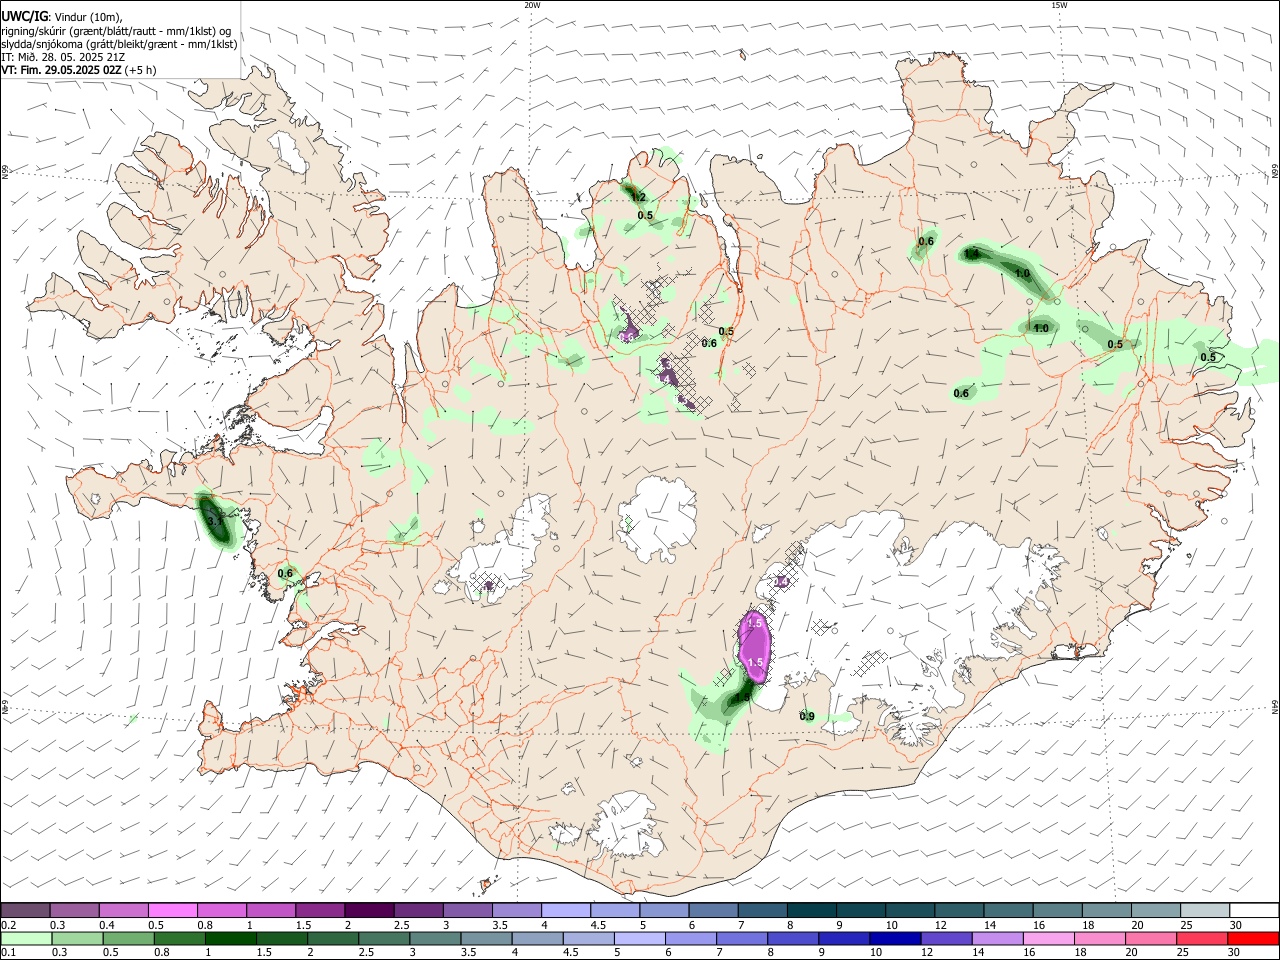Viewport: 1280px width, 960px height.
Task: Select the palest green swatch between 0.1 and 0.3
Action: (x=25, y=938)
